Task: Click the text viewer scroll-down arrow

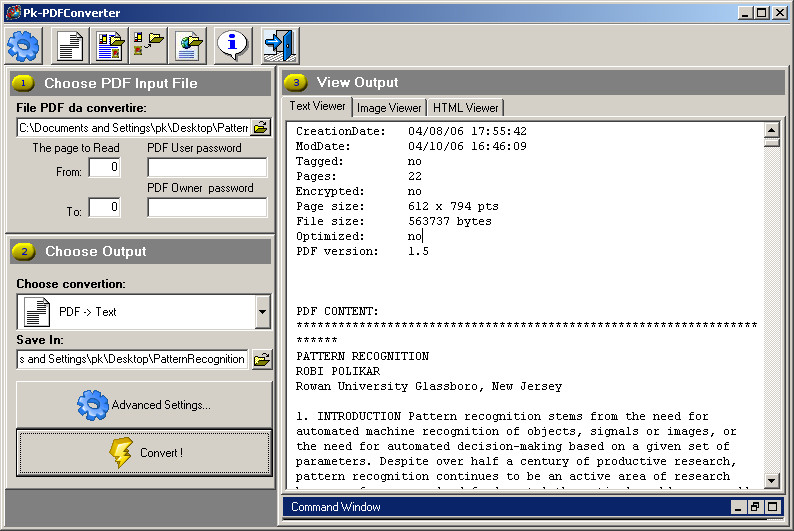Action: click(x=772, y=480)
